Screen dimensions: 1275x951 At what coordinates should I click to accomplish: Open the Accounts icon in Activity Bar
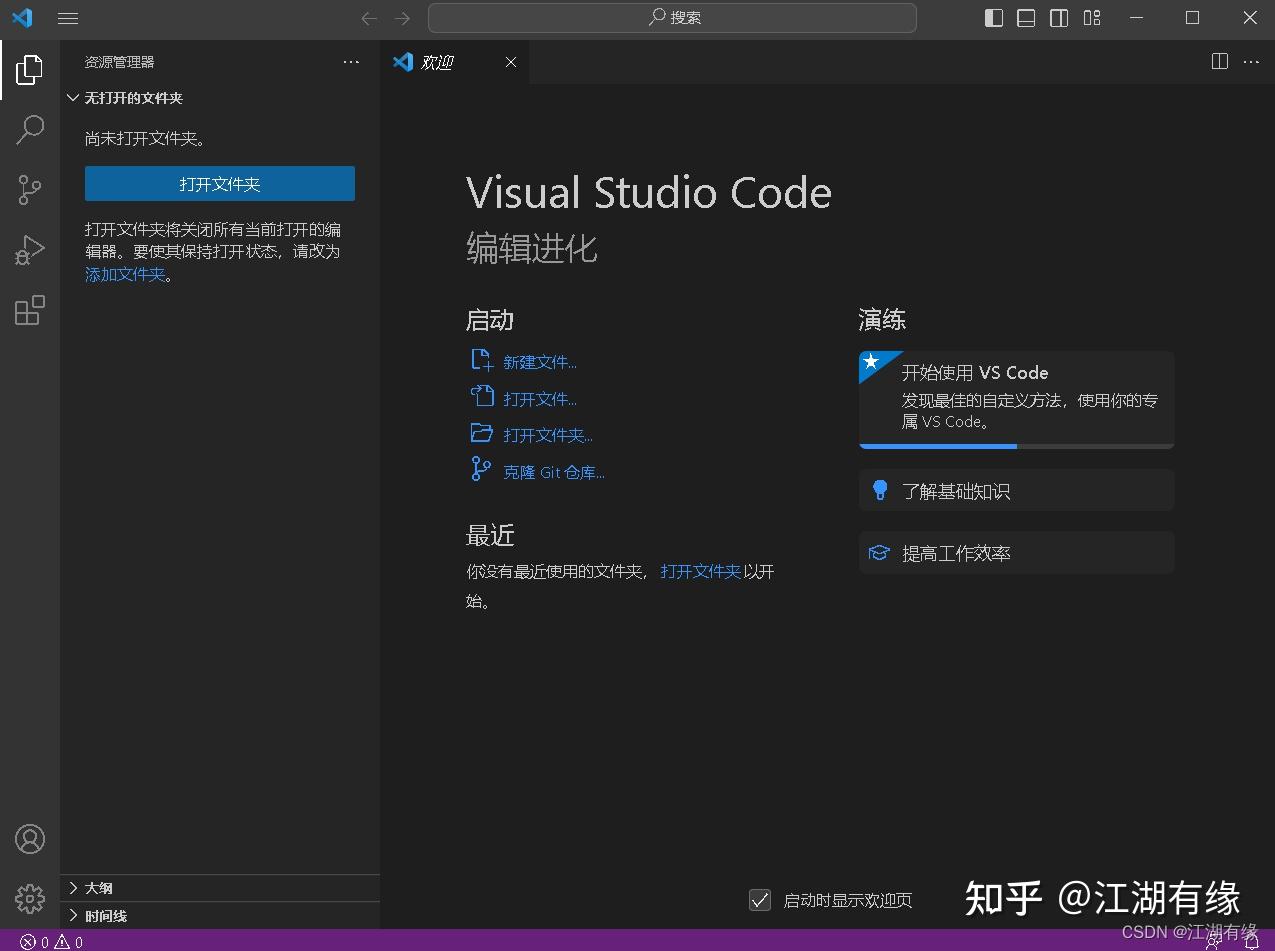click(x=29, y=839)
